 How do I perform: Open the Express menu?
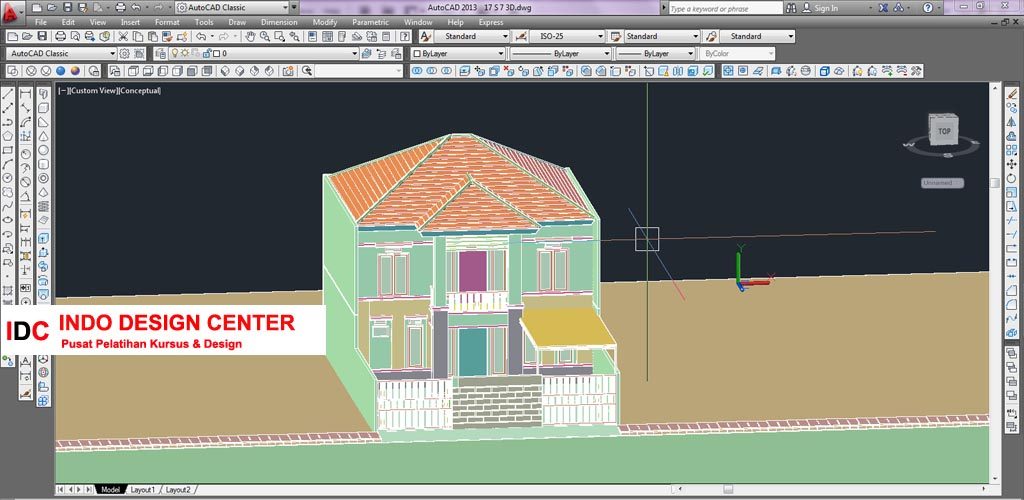pyautogui.click(x=491, y=22)
